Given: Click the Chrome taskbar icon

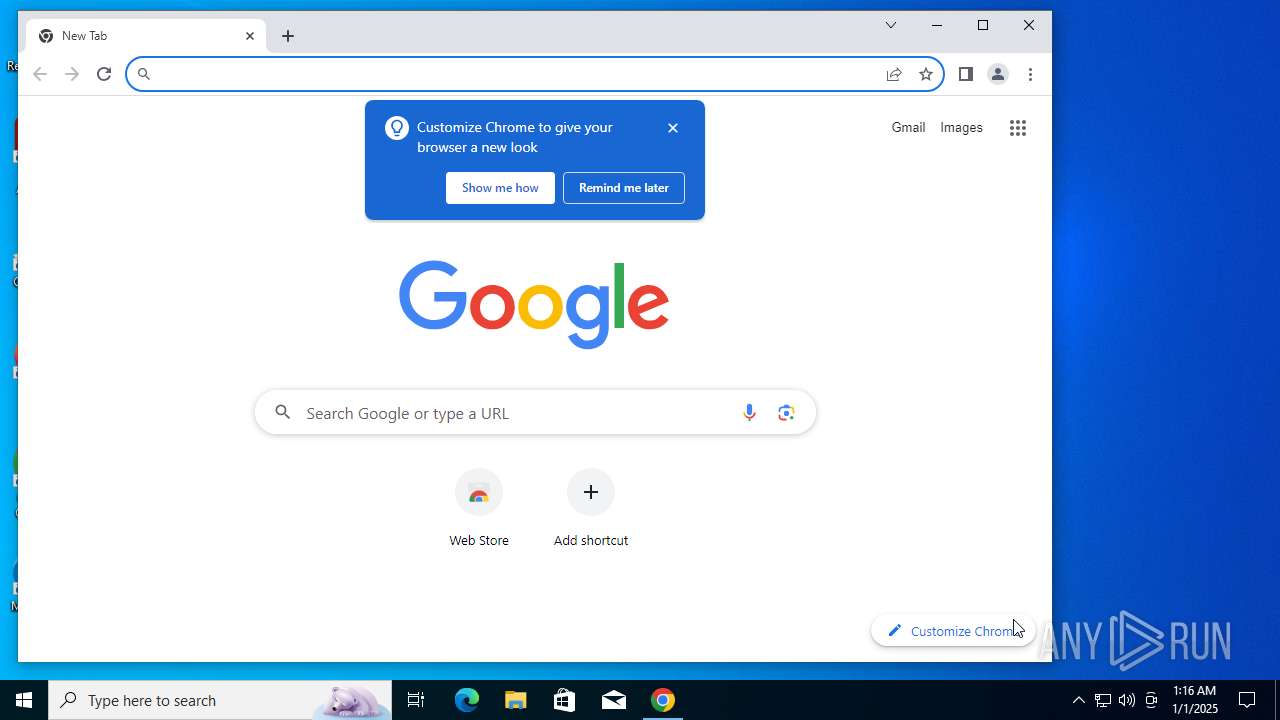Looking at the screenshot, I should [663, 700].
